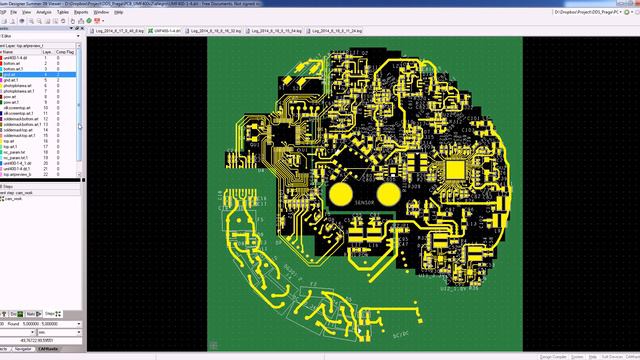Select the bottom.art layer row
The height and width of the screenshot is (360, 640).
pos(38,63)
